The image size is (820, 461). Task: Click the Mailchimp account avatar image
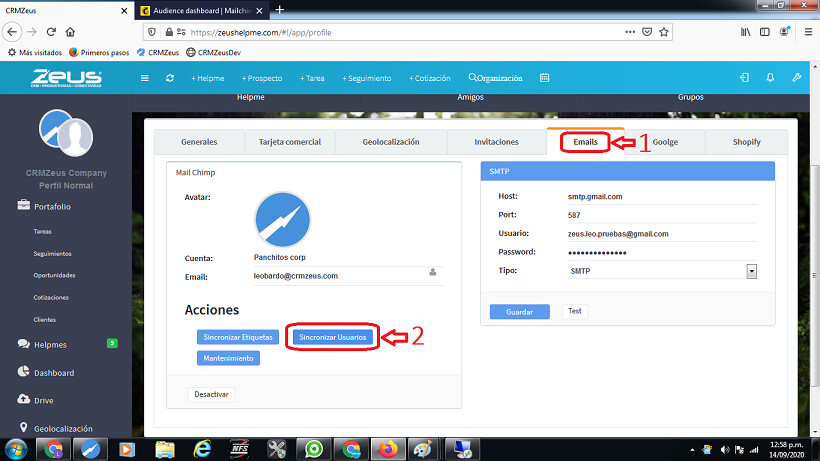282,220
